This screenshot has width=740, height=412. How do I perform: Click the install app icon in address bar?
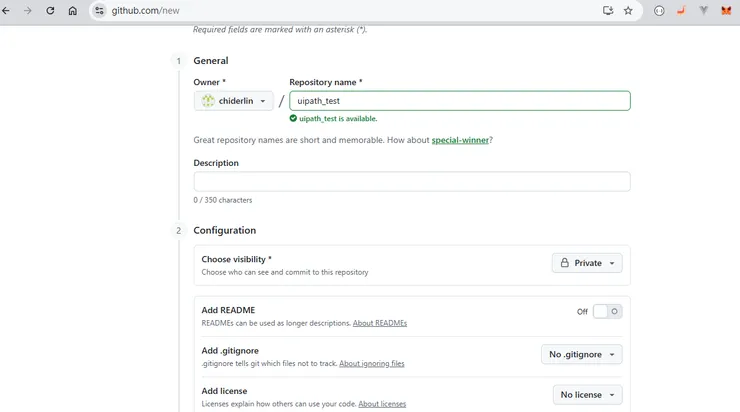click(x=607, y=11)
